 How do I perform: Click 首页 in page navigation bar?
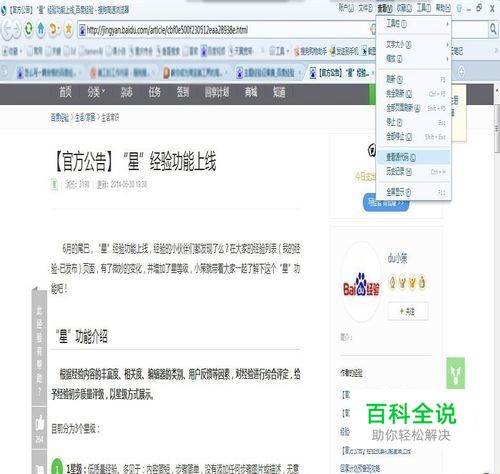point(65,92)
